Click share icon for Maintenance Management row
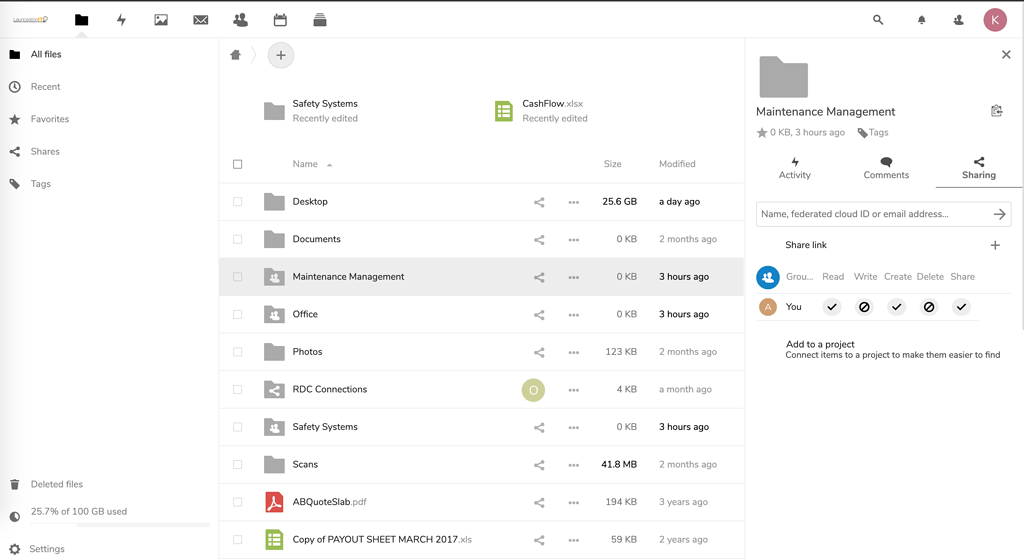The height and width of the screenshot is (560, 1024). [x=539, y=277]
